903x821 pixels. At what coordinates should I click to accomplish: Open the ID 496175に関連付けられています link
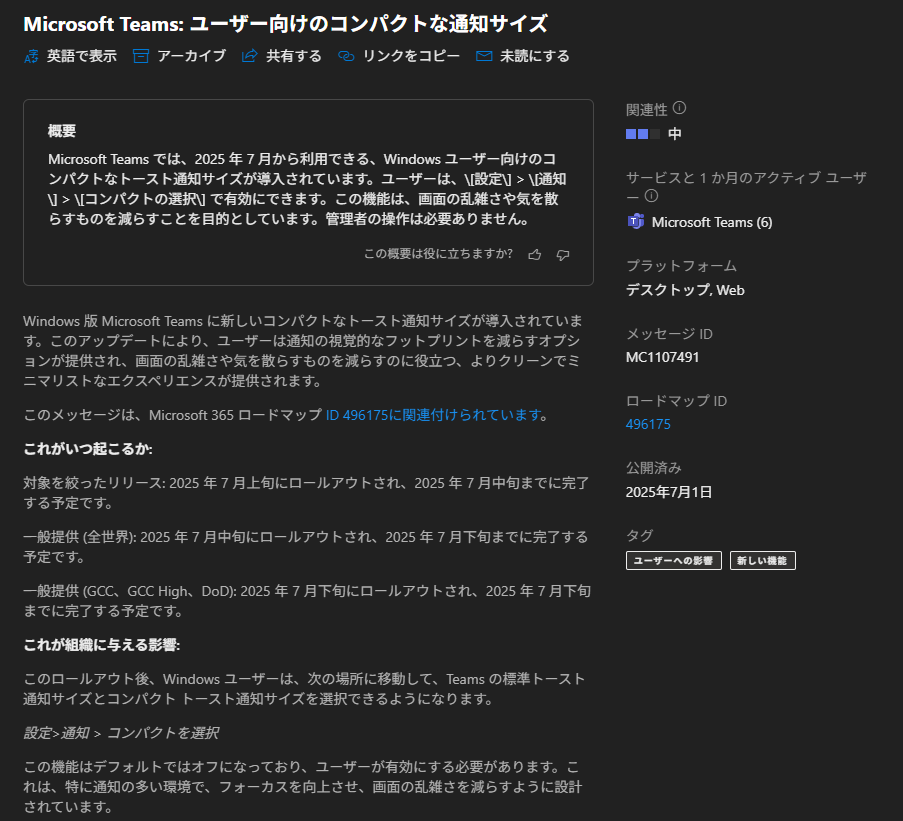[x=434, y=415]
